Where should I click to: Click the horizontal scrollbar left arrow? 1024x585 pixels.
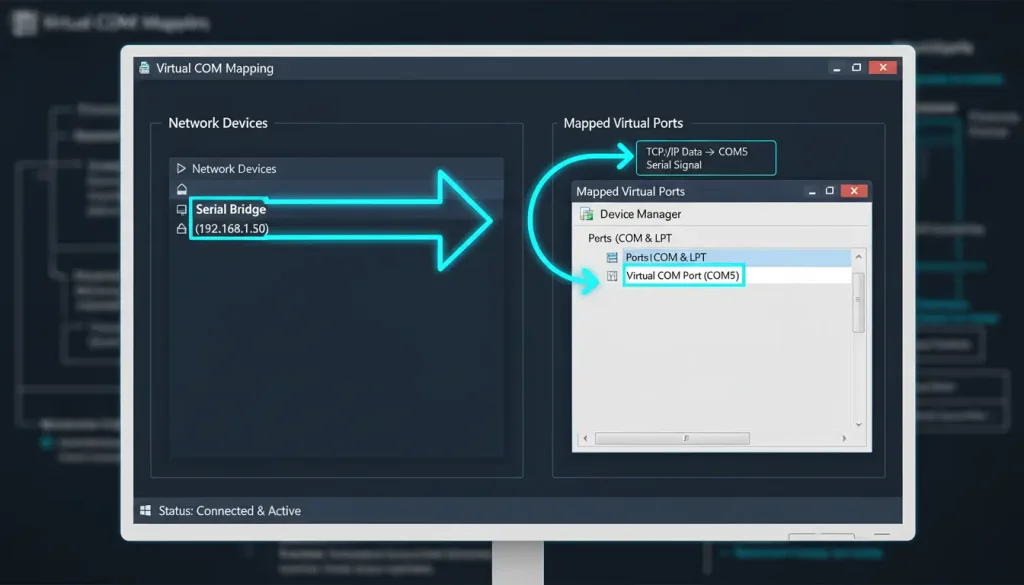click(x=584, y=438)
